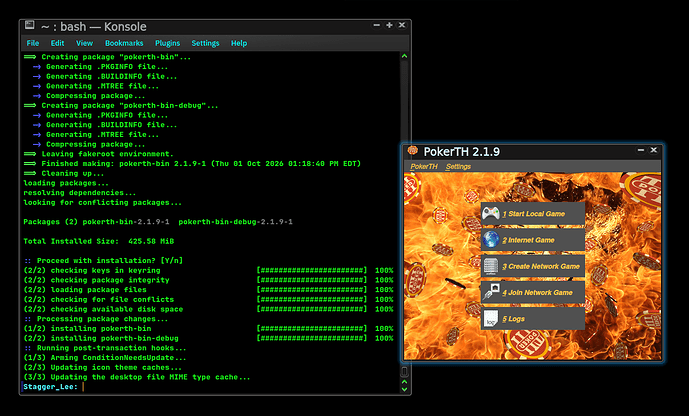689x416 pixels.
Task: Open the Bookmarks menu in Konsole
Action: [124, 43]
